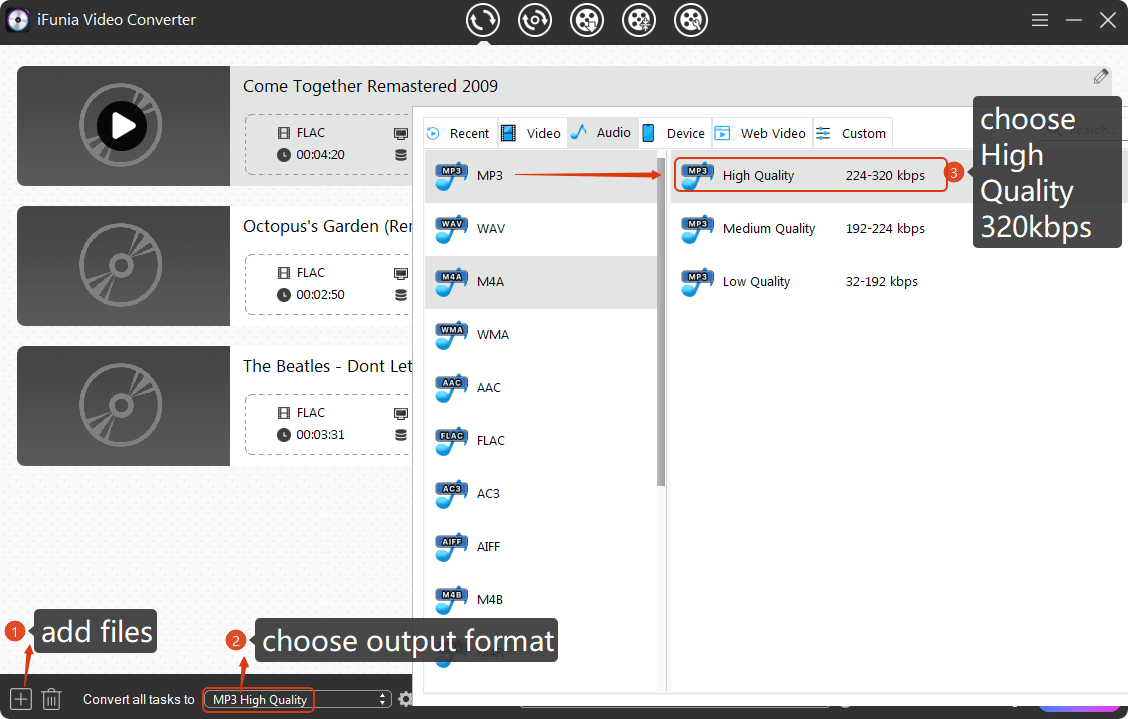
Task: Click the trash delete icon
Action: (53, 699)
